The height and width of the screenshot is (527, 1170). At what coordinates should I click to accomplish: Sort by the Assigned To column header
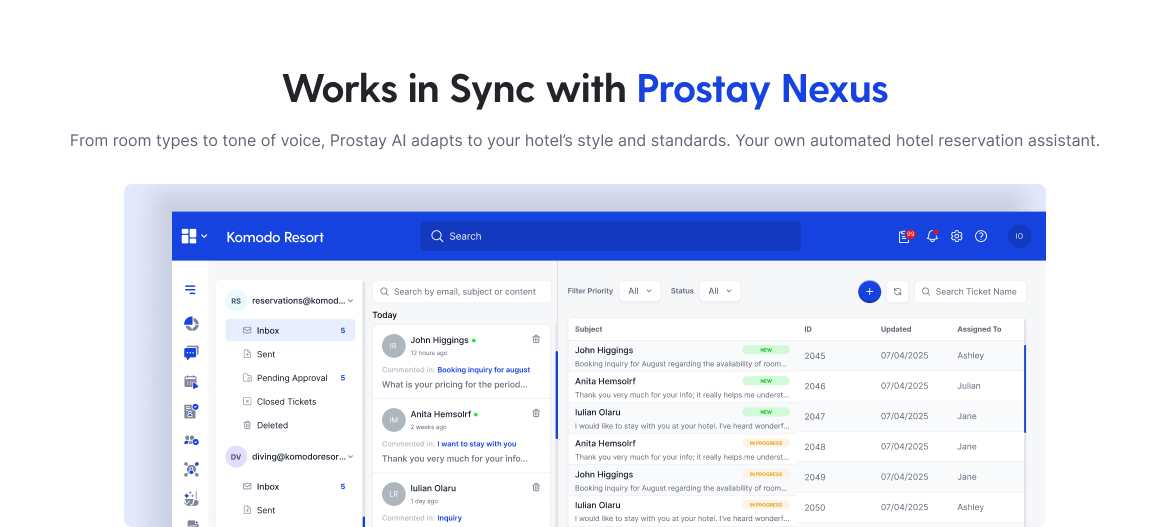point(979,329)
